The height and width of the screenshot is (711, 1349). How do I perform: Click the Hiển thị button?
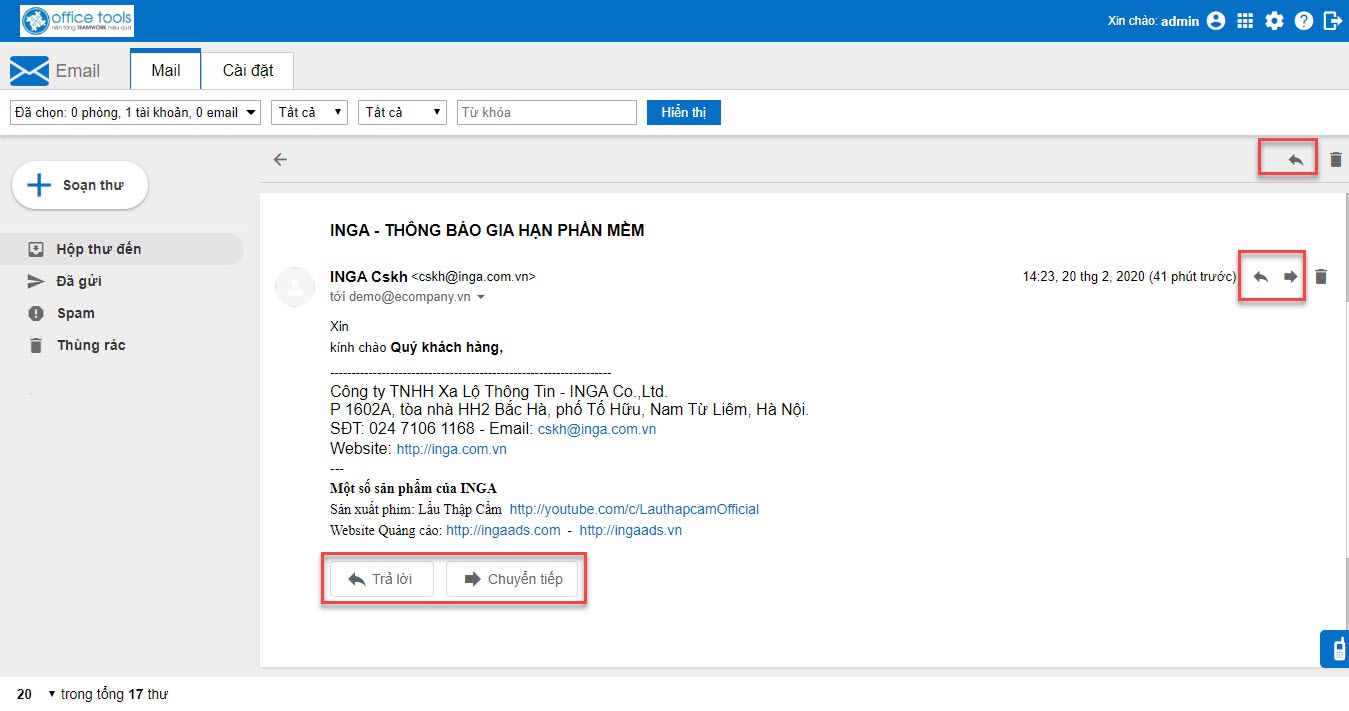[x=684, y=113]
